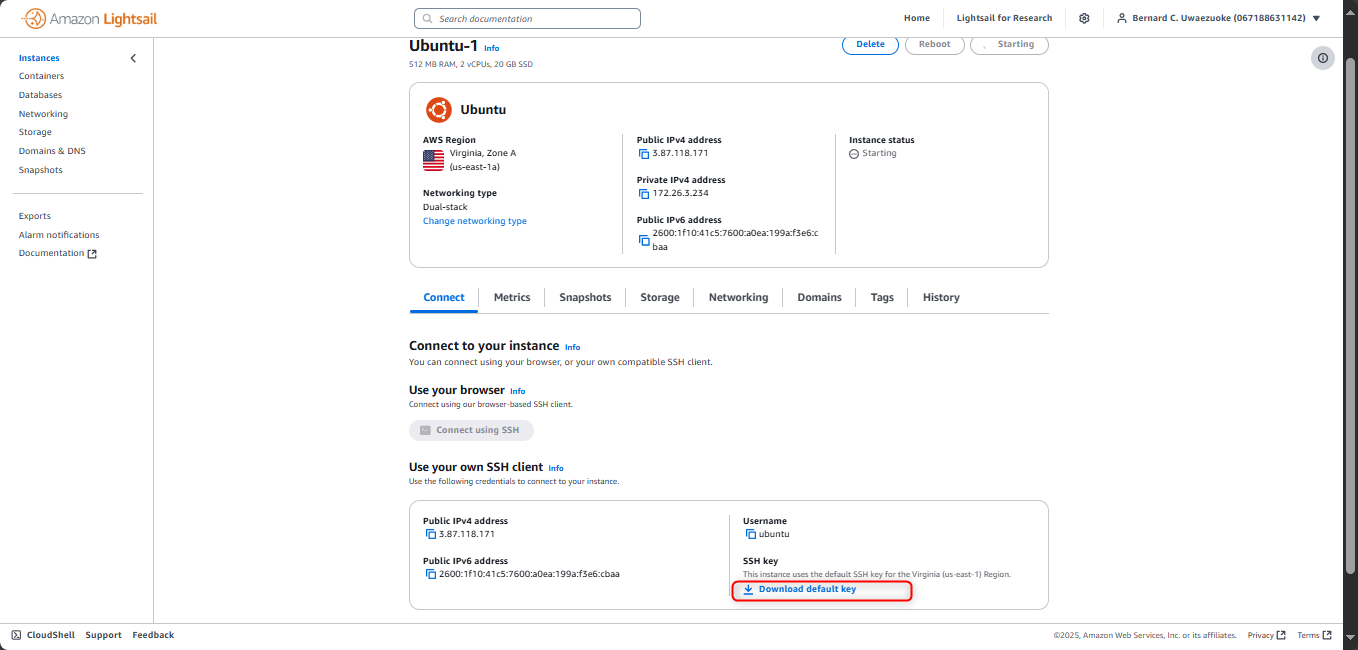
Task: Open the Privacy link in footer
Action: pyautogui.click(x=1266, y=635)
